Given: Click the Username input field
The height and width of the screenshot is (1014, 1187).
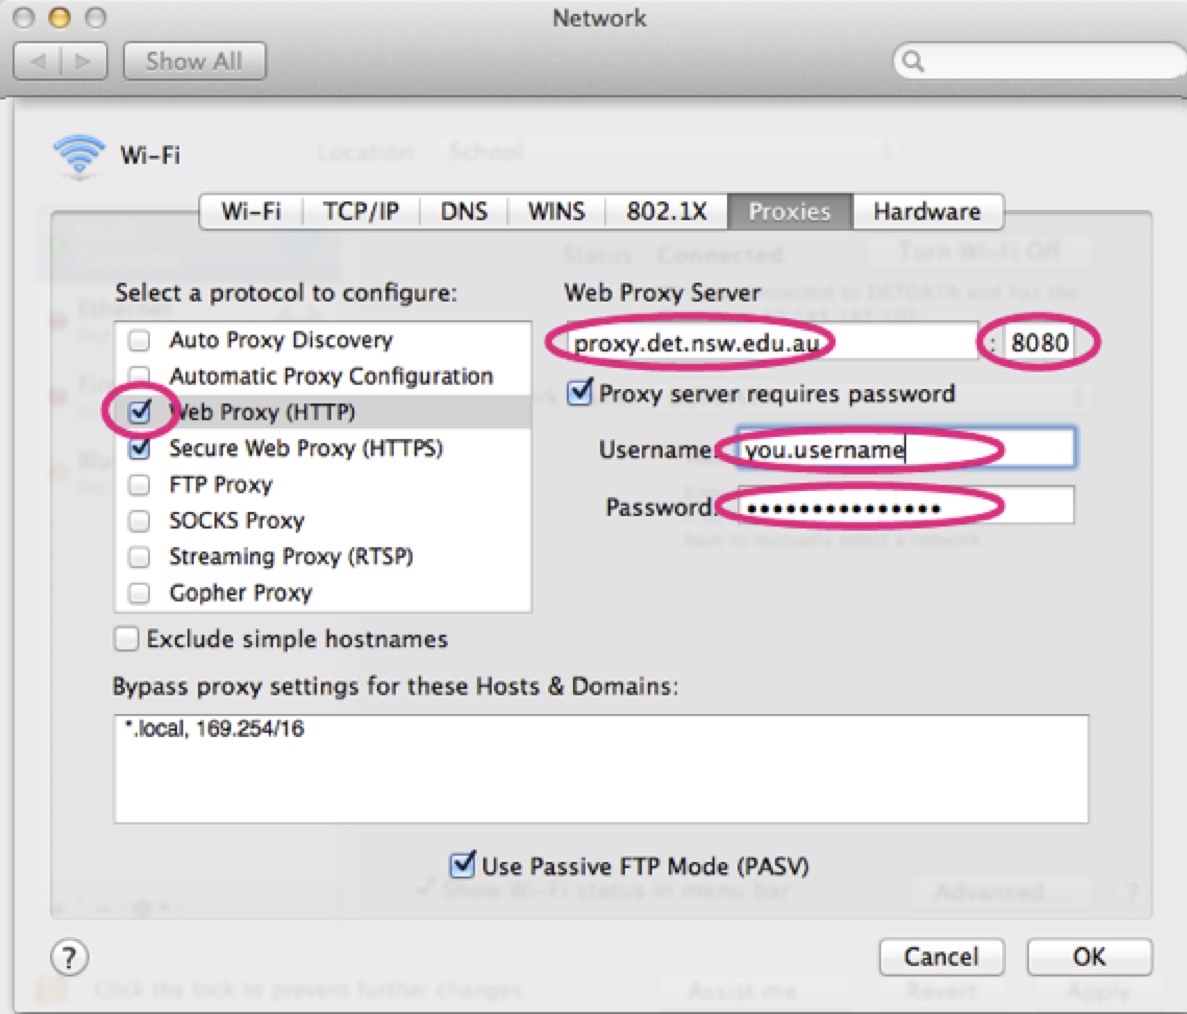Looking at the screenshot, I should (905, 449).
